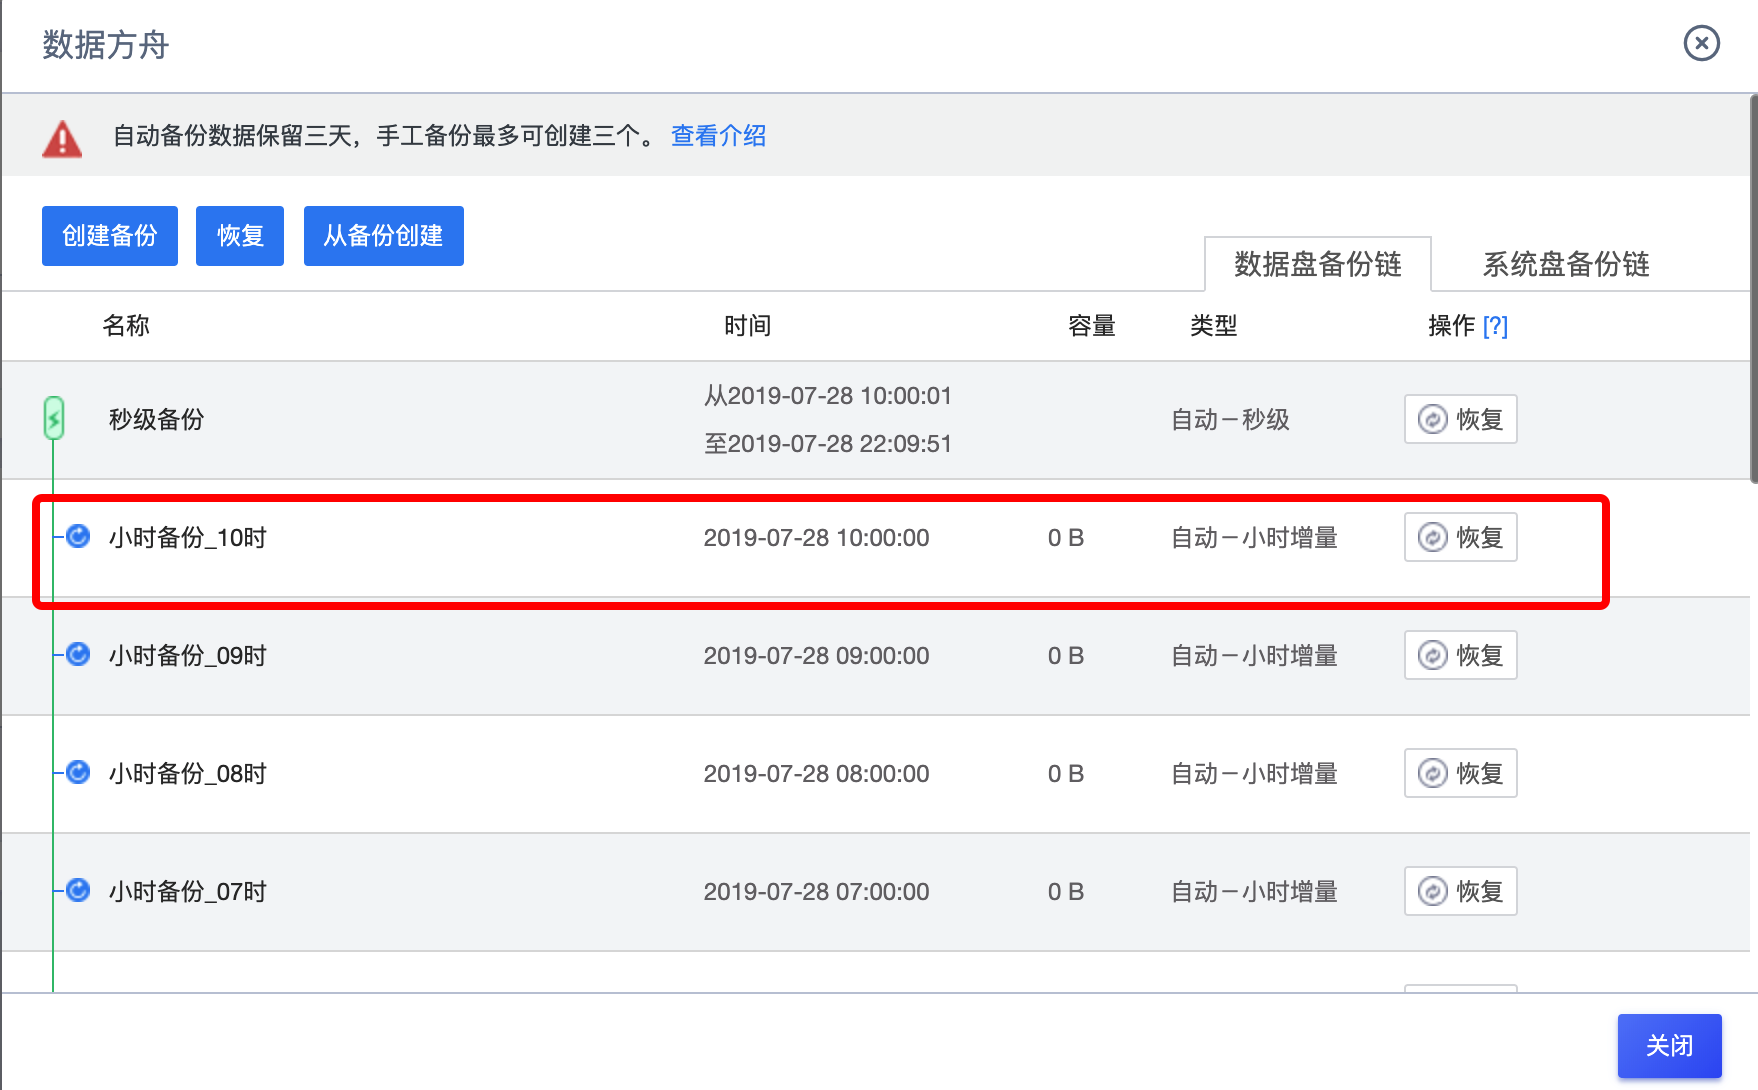This screenshot has width=1758, height=1090.
Task: Click the time 2019-07-28 07:00:00
Action: point(816,892)
